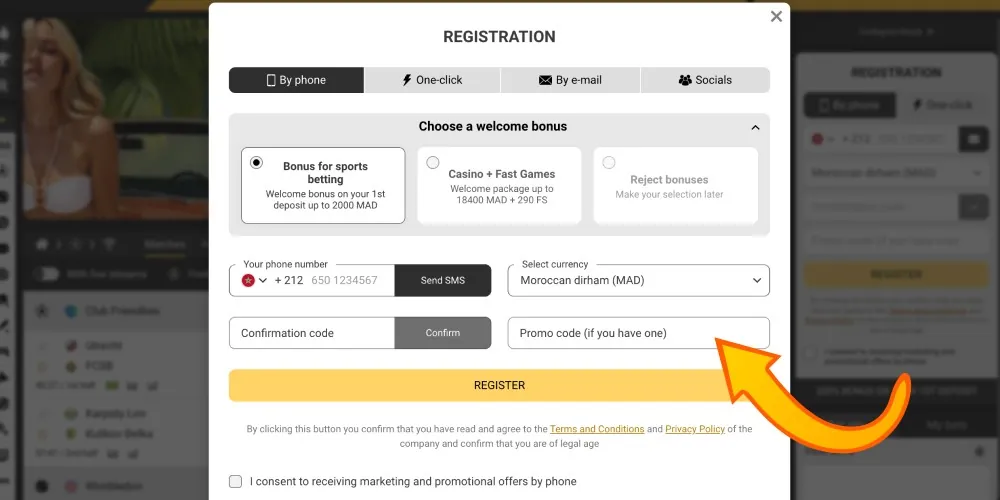Screen dimensions: 1000x500
Task: Select Bonus for sports betting radio
Action: point(257,163)
